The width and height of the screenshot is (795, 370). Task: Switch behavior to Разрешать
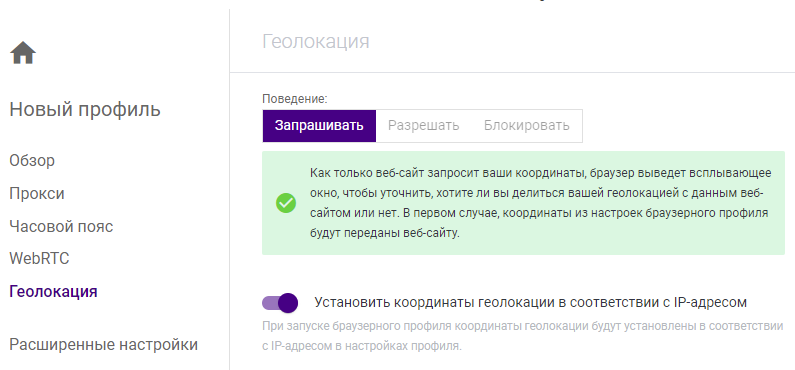pos(423,126)
